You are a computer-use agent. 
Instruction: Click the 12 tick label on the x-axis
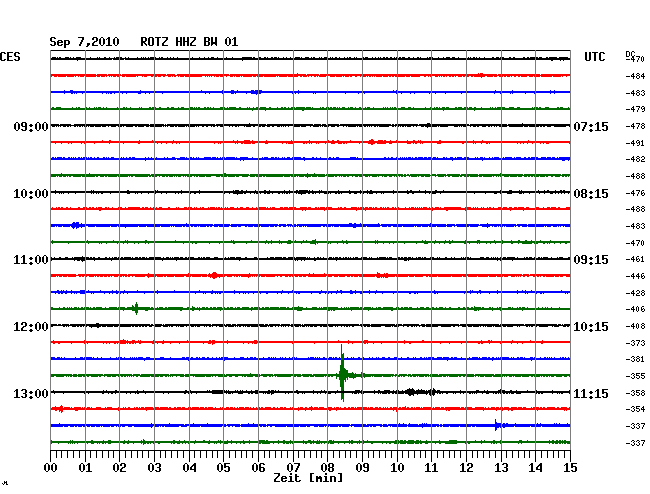coord(466,468)
